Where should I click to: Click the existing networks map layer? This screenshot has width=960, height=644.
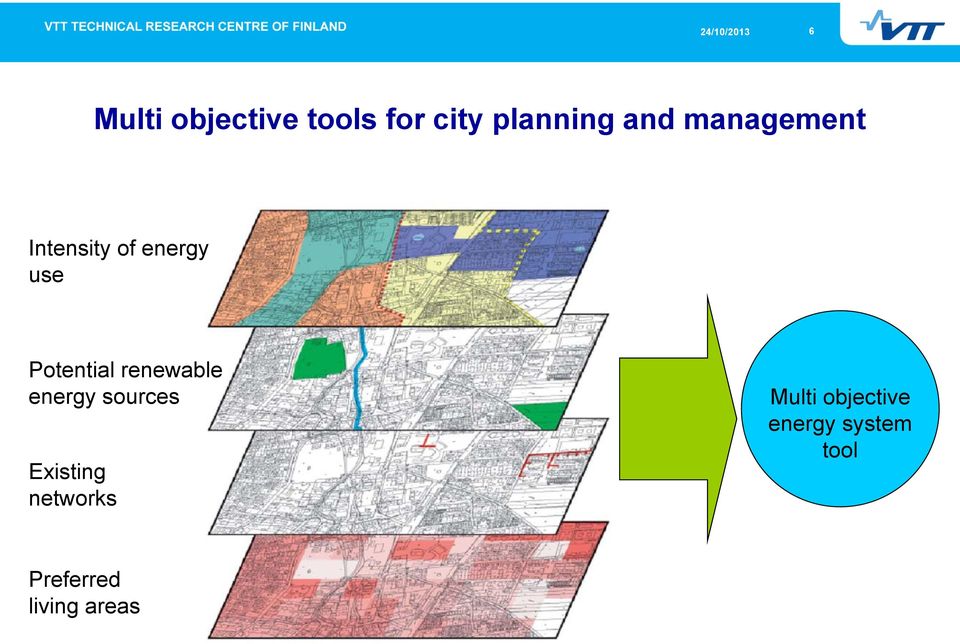click(x=408, y=476)
